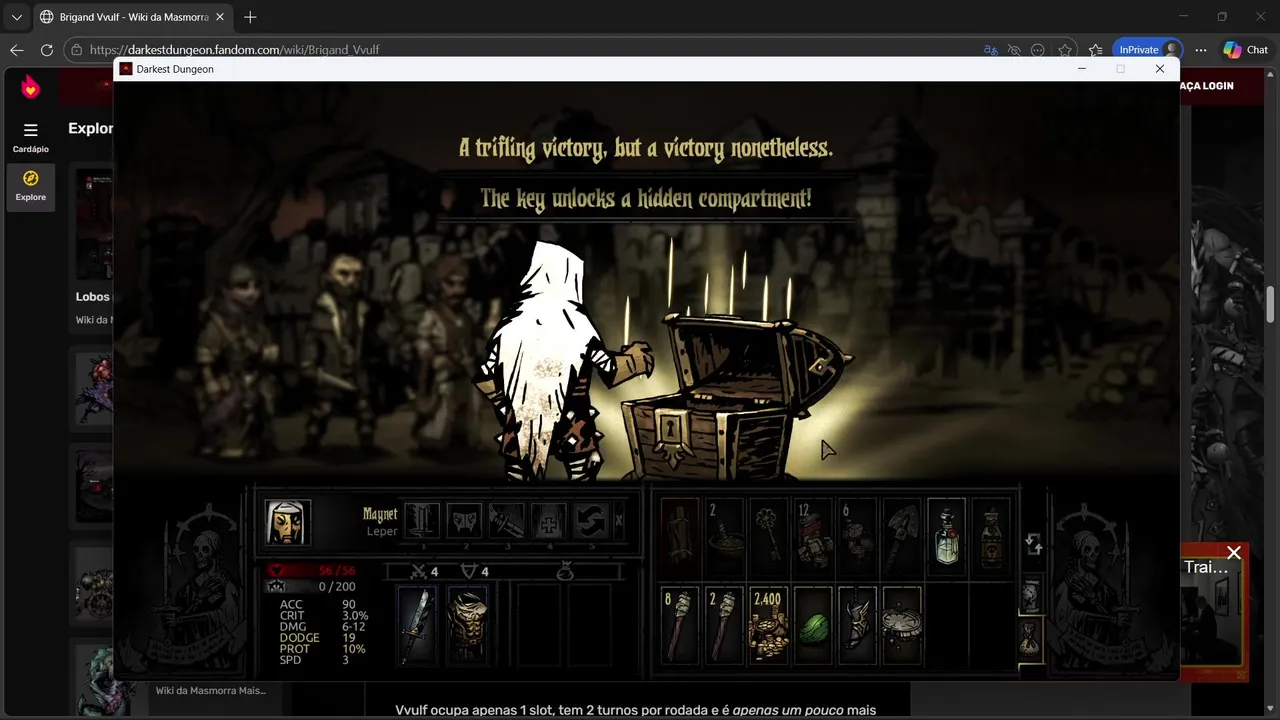Select the silver plate trinket item
Viewport: 1280px width, 720px height.
pyautogui.click(x=902, y=625)
